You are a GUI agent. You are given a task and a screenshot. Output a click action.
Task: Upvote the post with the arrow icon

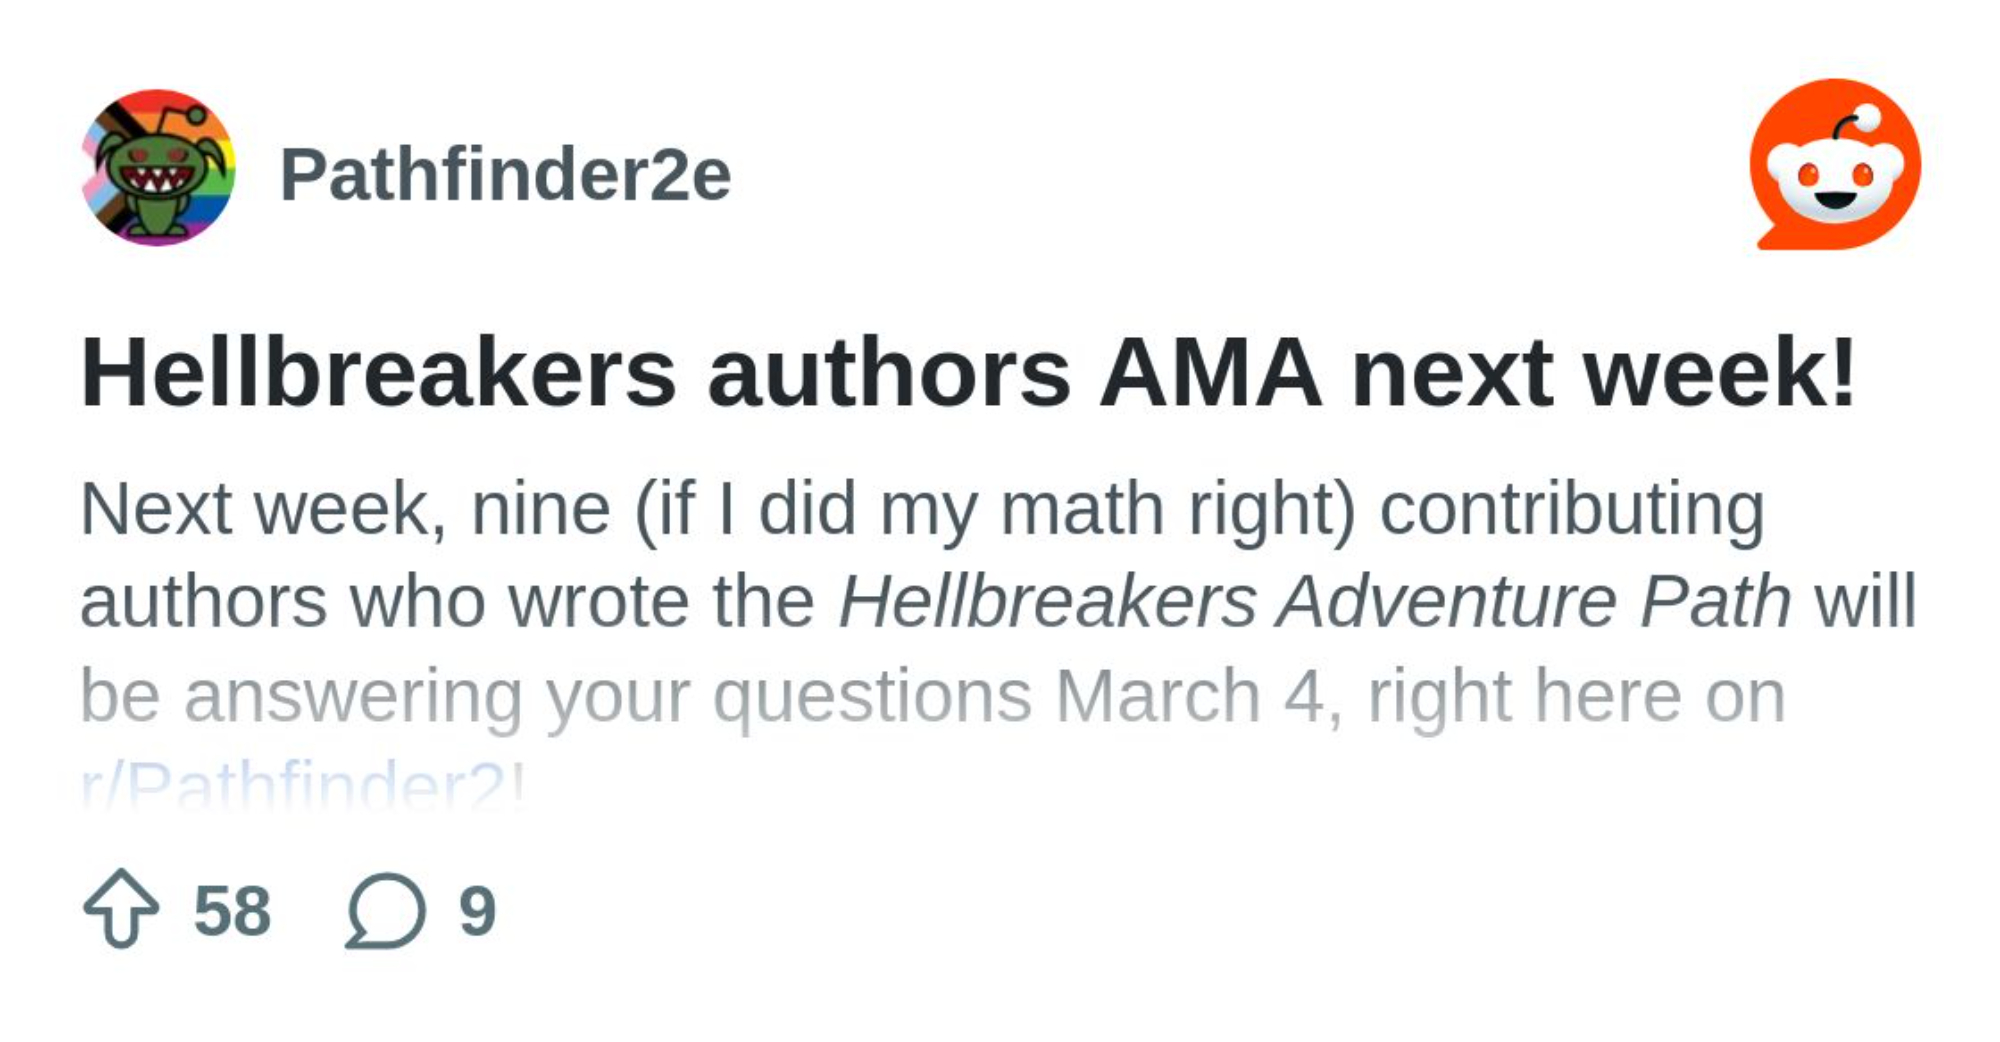[x=121, y=908]
